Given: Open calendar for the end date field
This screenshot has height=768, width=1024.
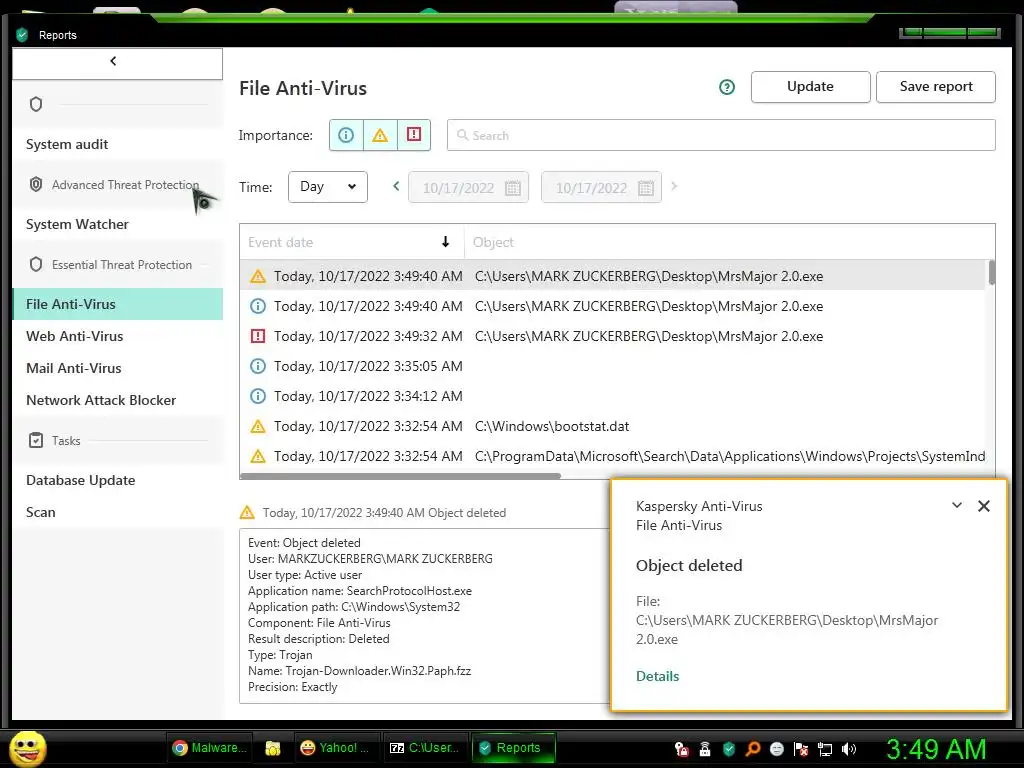Looking at the screenshot, I should click(x=646, y=188).
